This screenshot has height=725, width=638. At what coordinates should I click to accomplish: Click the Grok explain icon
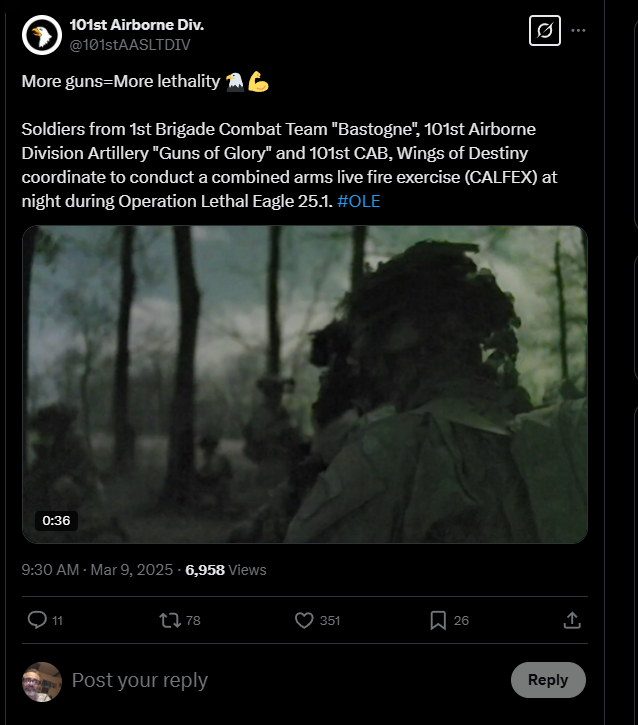point(545,31)
